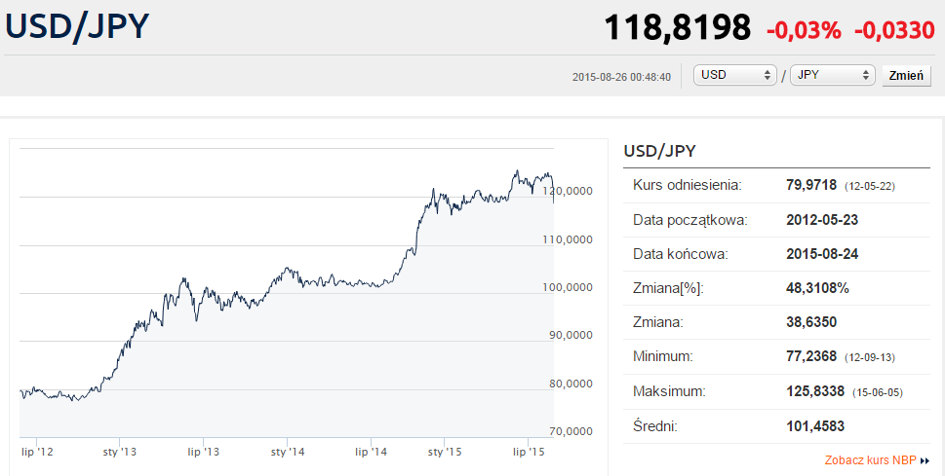Click the 120,0000 label on chart's price axis
This screenshot has height=476, width=945.
point(577,191)
